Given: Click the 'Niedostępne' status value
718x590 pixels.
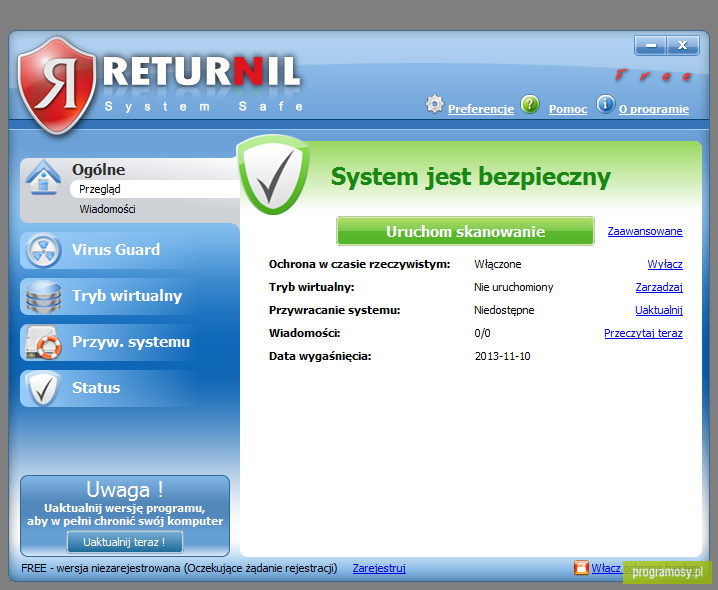Looking at the screenshot, I should coord(504,310).
